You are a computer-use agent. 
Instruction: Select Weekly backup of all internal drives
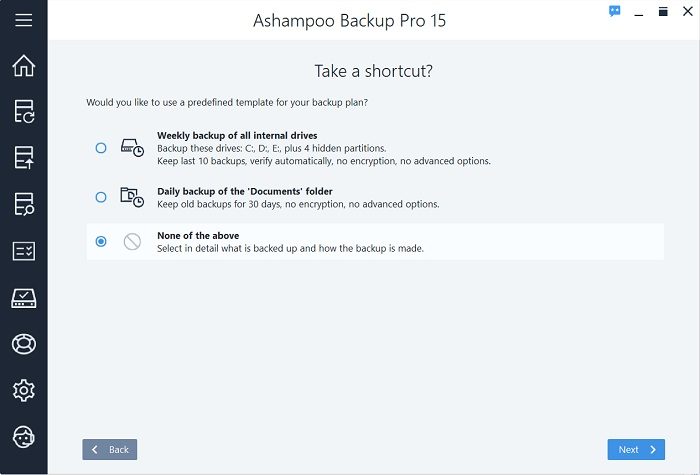pyautogui.click(x=101, y=148)
